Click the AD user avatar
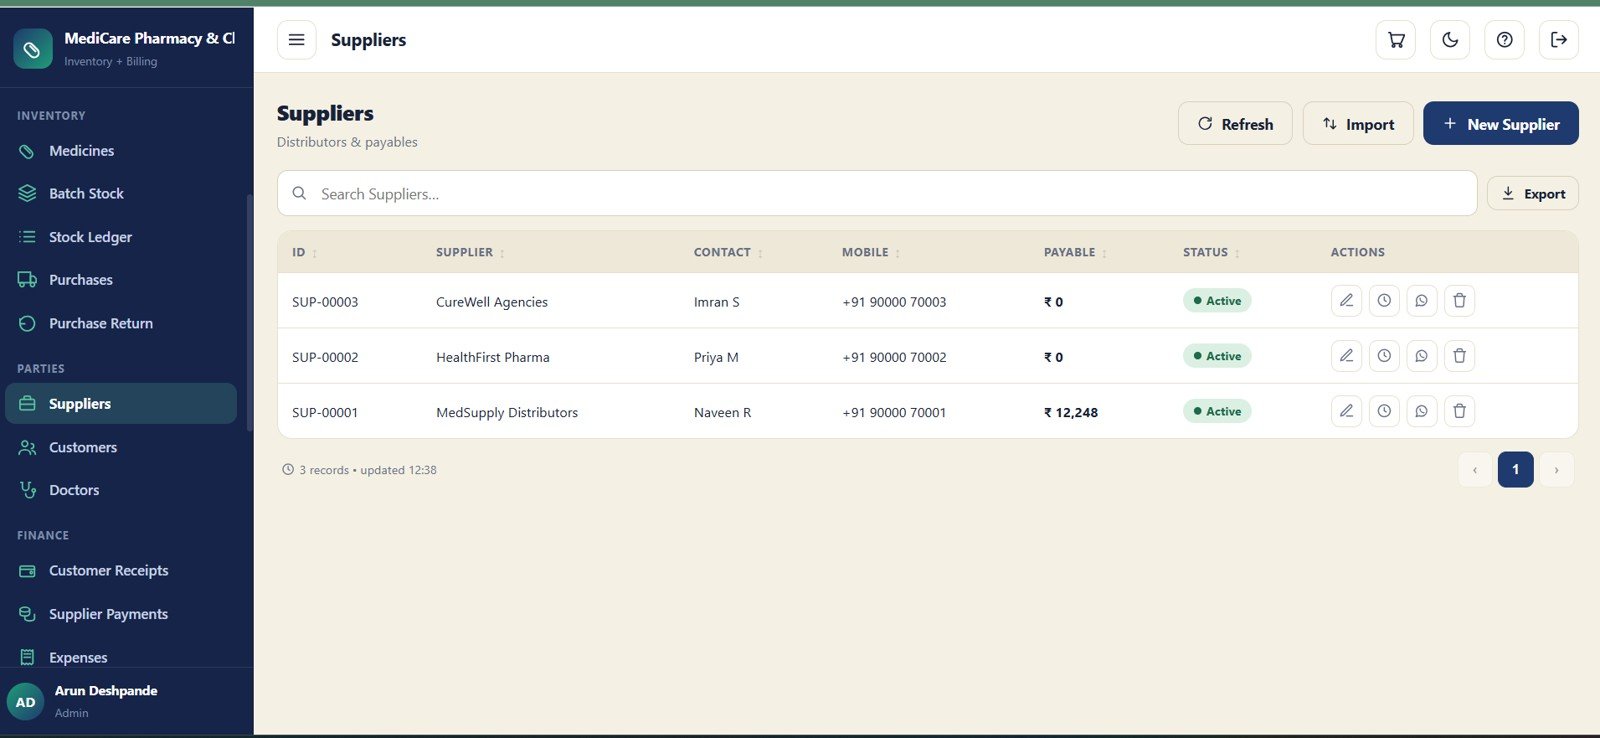This screenshot has width=1600, height=738. point(25,702)
